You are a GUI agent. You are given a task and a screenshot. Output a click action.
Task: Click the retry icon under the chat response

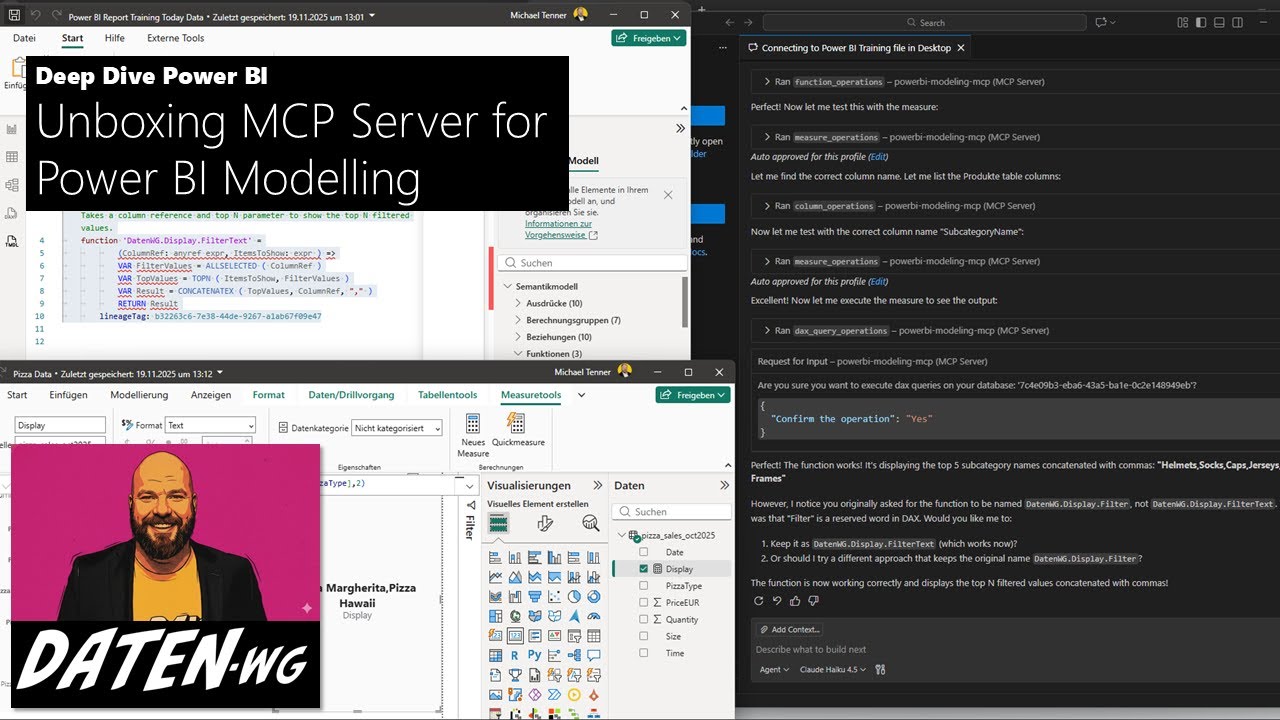click(x=759, y=601)
